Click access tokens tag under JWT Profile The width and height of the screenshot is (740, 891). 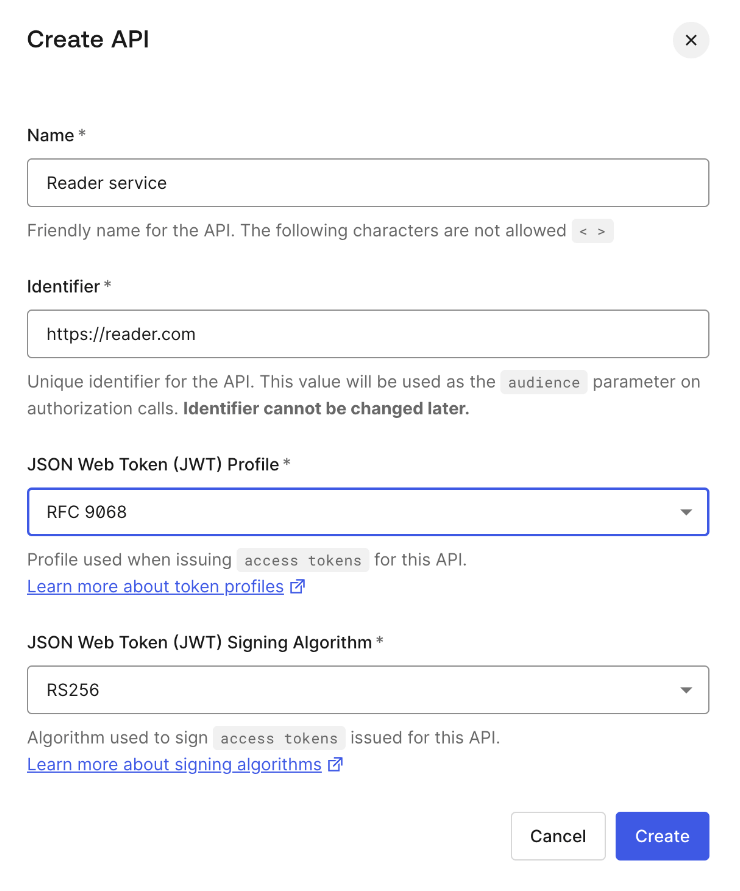(x=303, y=560)
